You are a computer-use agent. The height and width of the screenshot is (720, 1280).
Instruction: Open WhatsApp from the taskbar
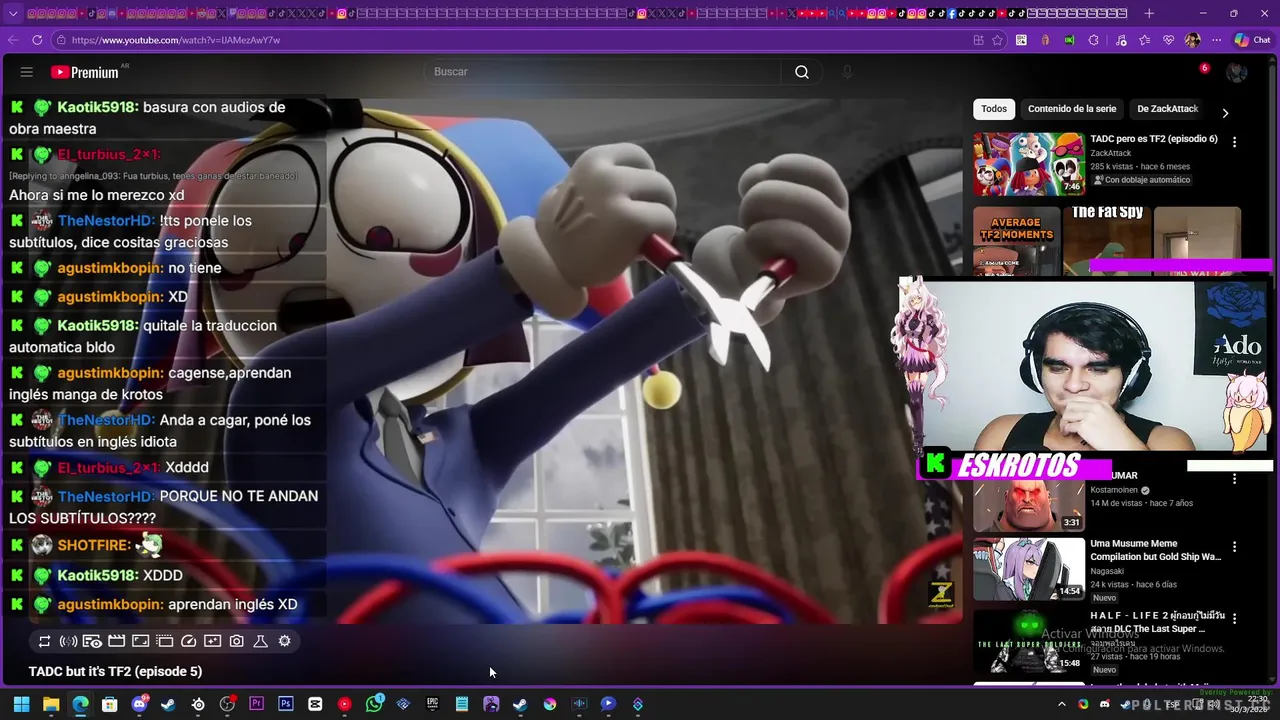coord(374,704)
